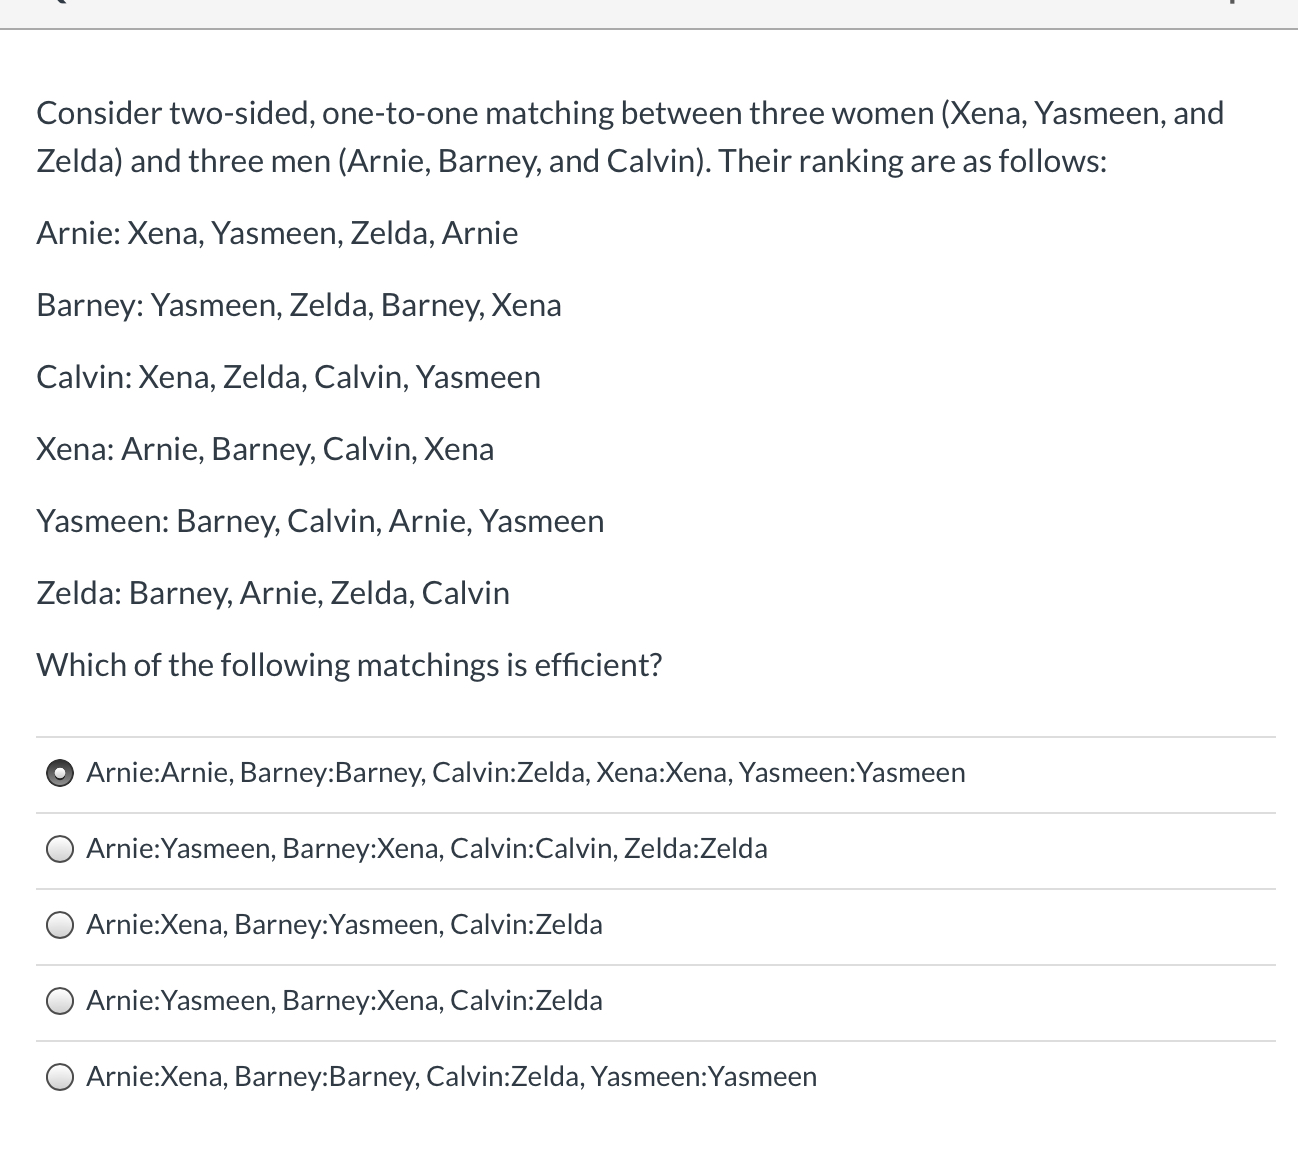This screenshot has width=1298, height=1152.
Task: Click answer label text Arnie:Yasmeen, Barney:Xena, Calvin:Zelda
Action: click(344, 1001)
